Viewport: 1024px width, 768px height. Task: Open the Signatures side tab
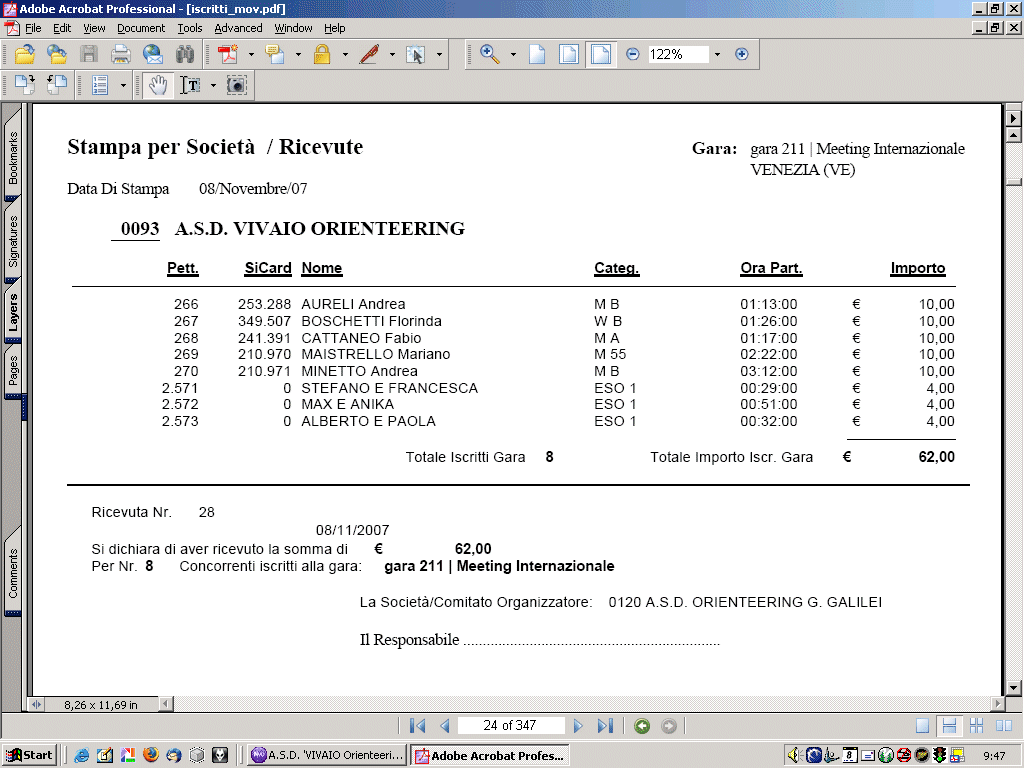point(13,241)
